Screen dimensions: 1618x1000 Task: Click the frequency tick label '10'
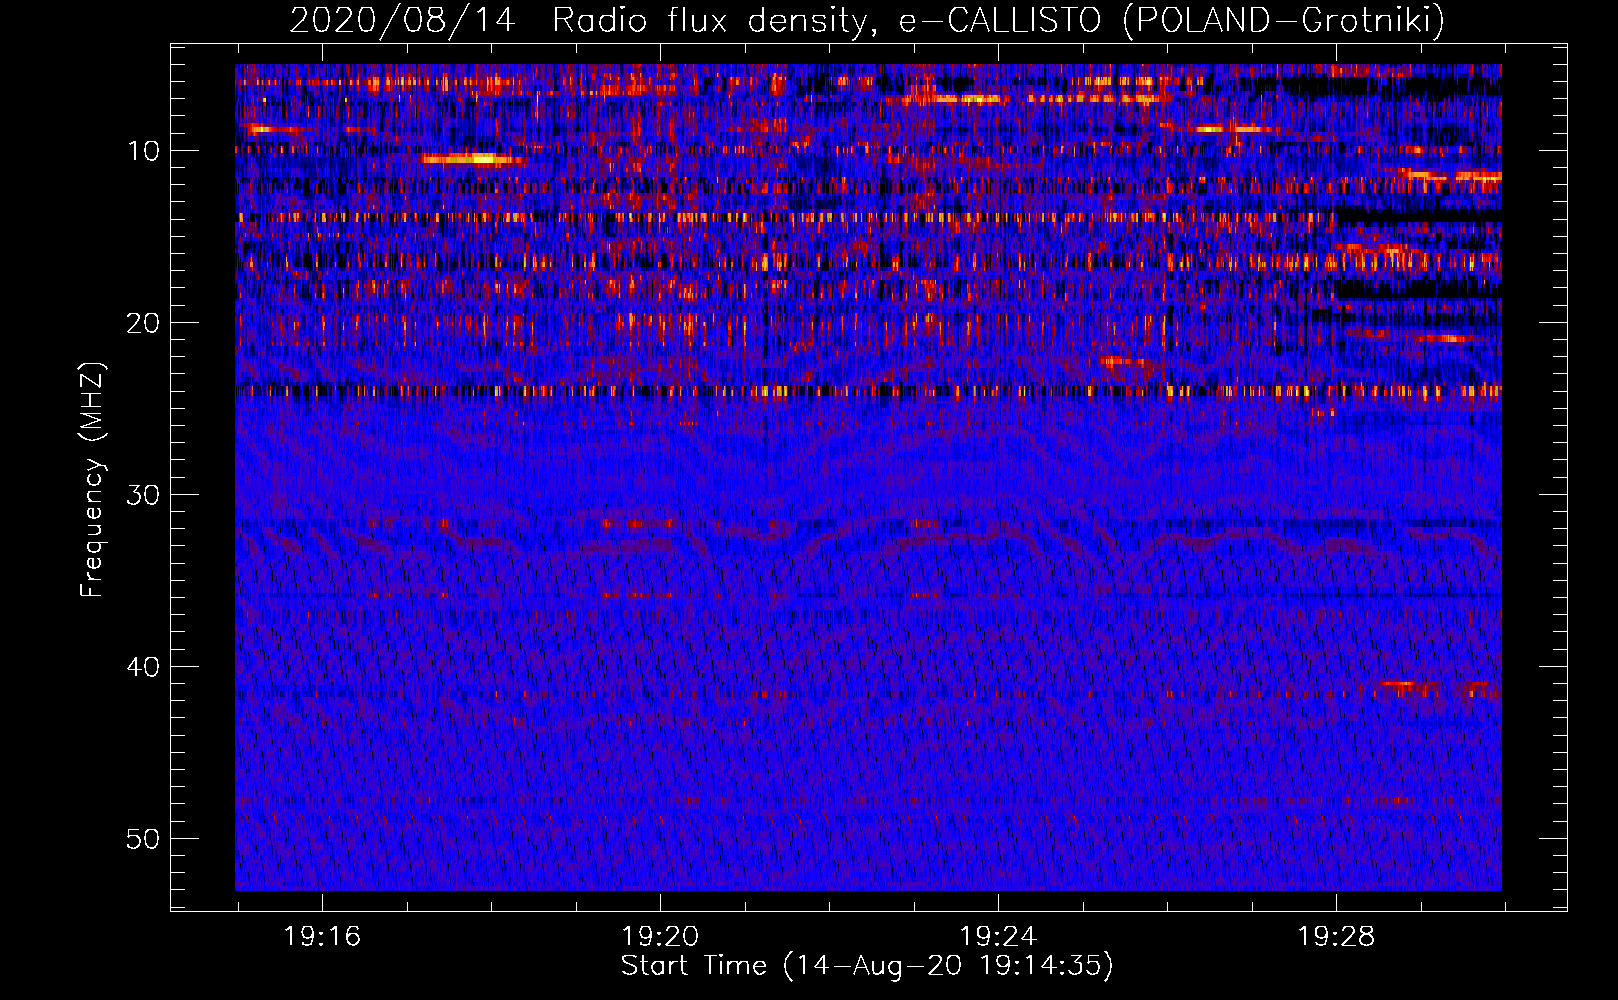(145, 151)
